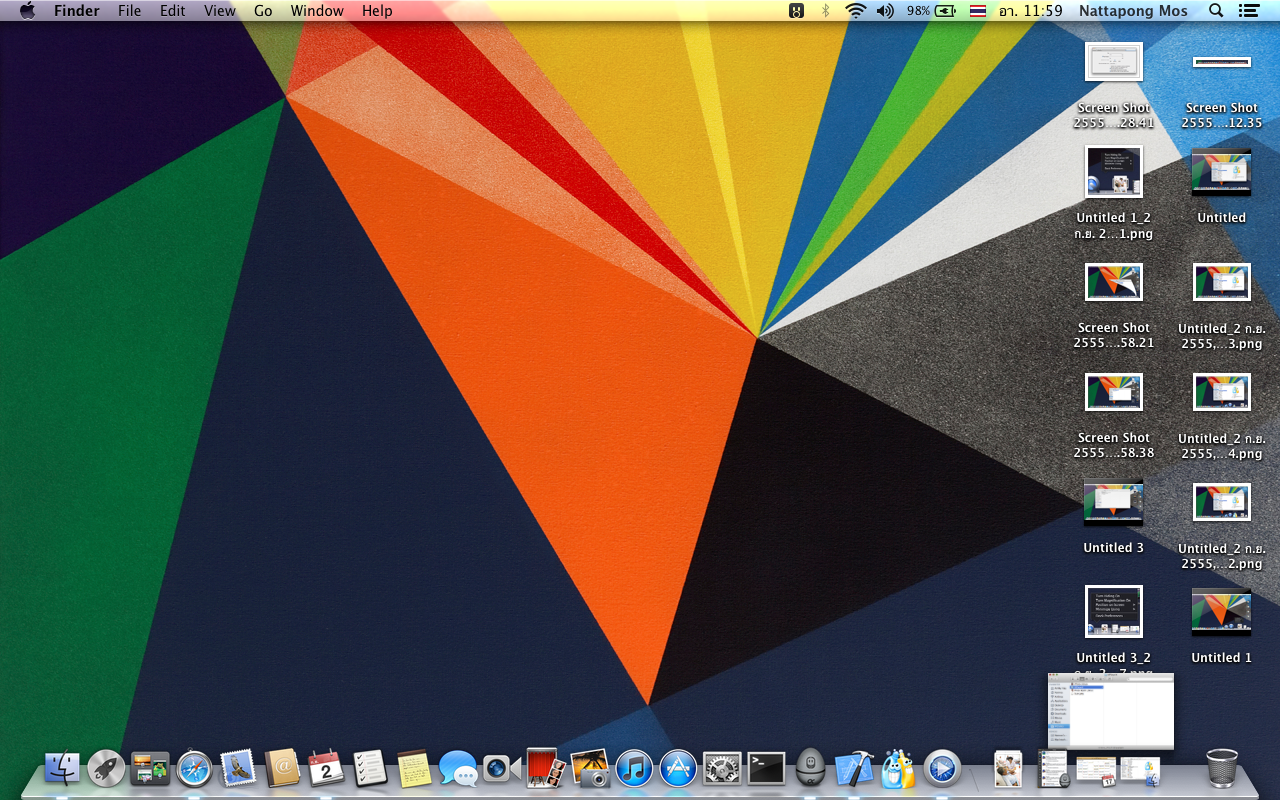Open the Thai flag input source menu
Viewport: 1280px width, 800px height.
[977, 11]
